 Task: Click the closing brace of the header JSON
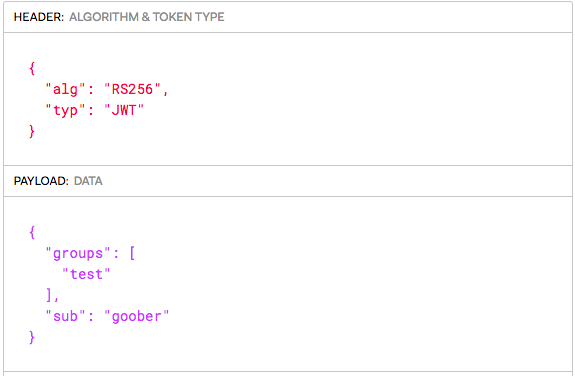click(32, 131)
